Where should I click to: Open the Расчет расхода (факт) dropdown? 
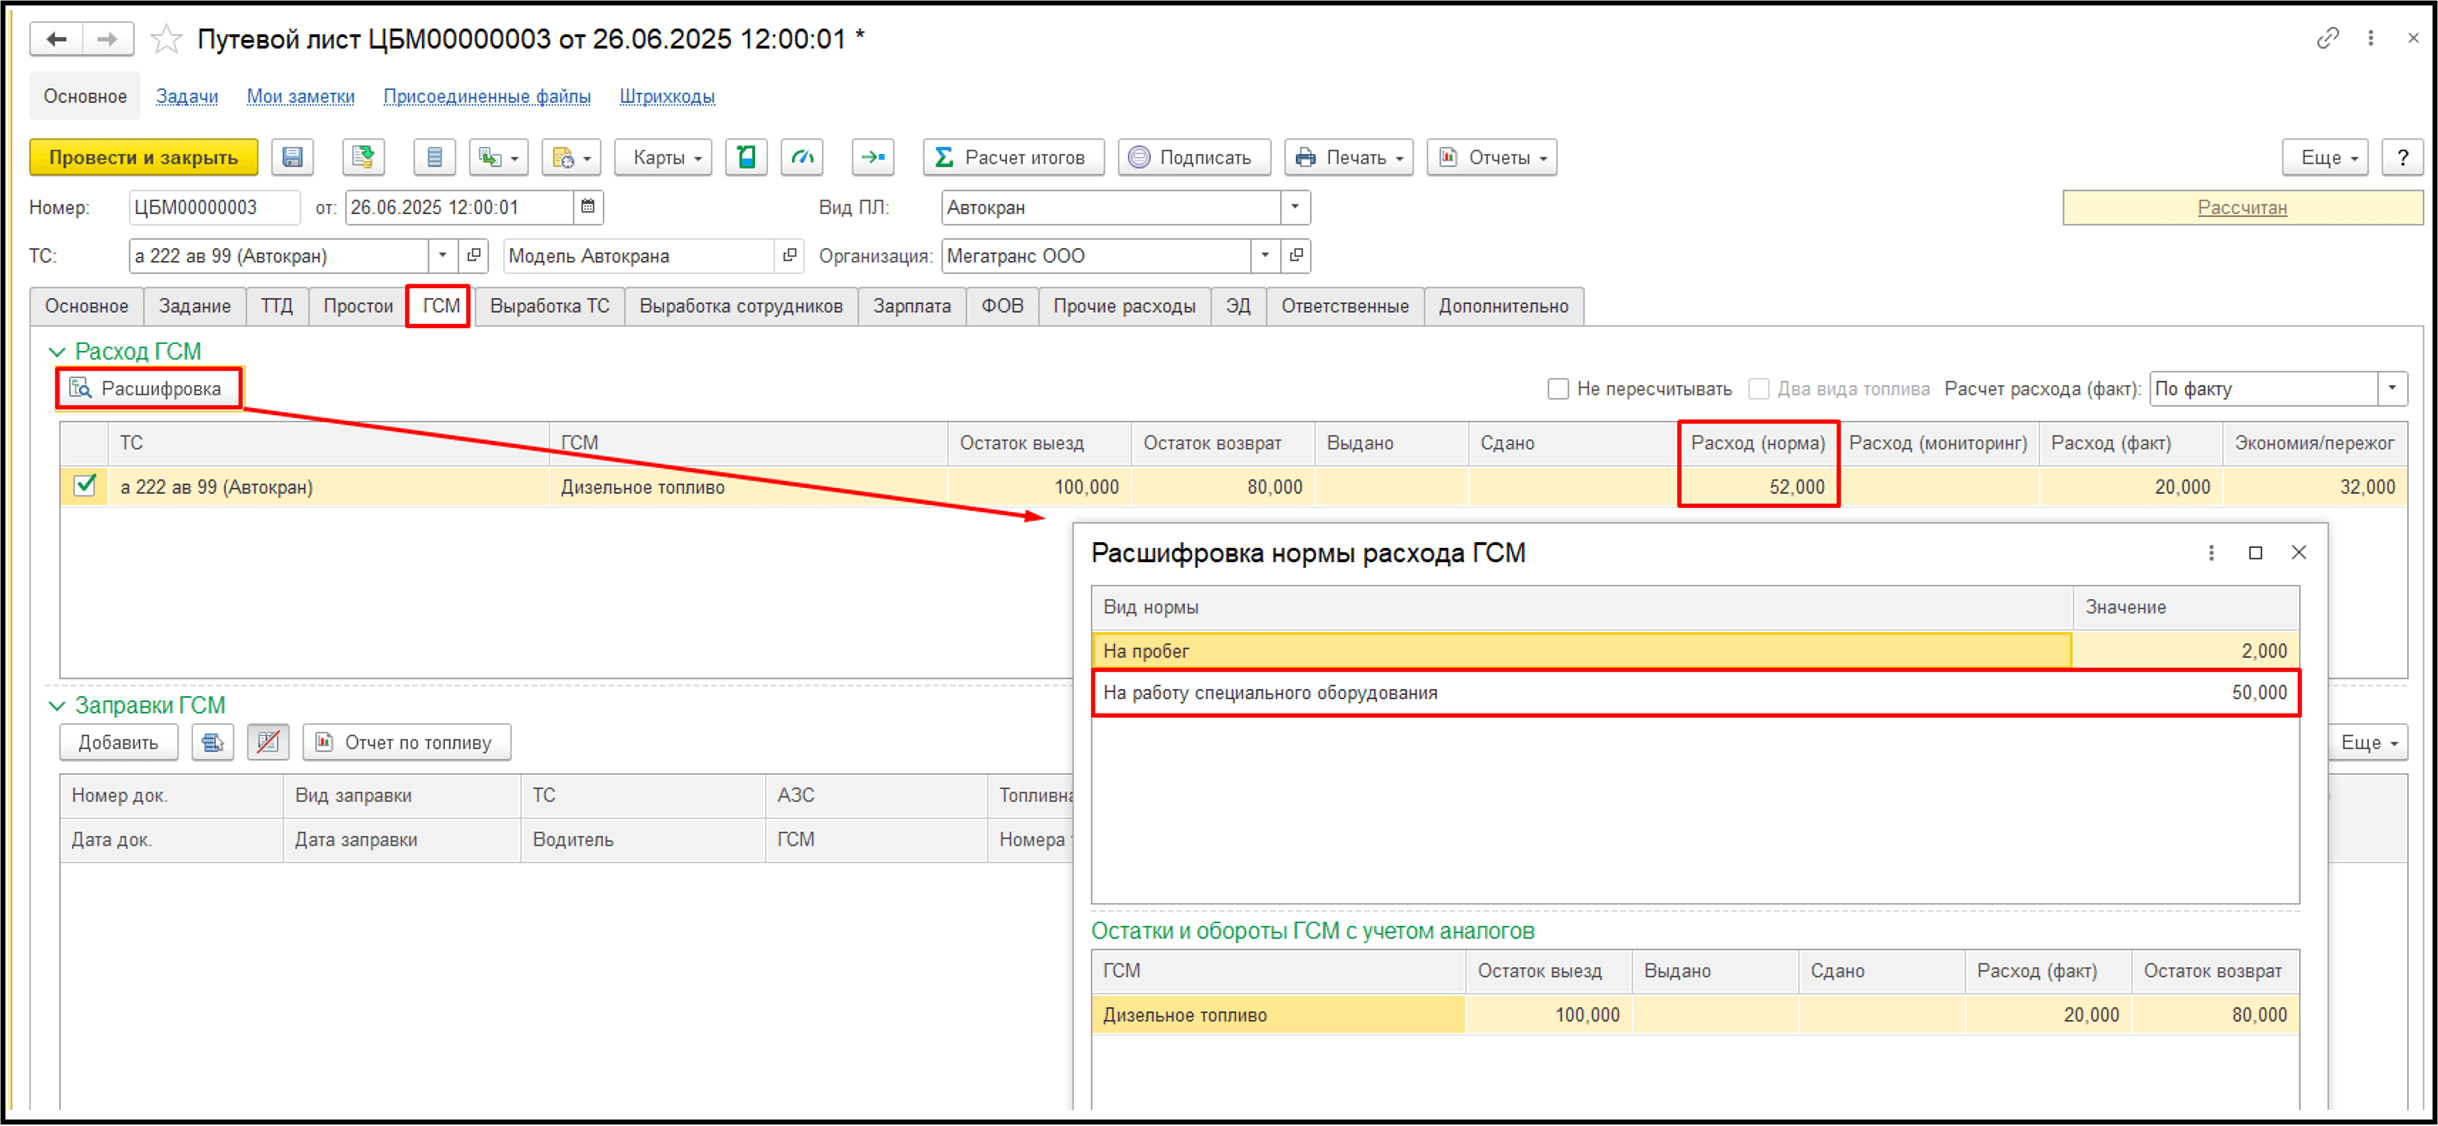(x=2391, y=389)
